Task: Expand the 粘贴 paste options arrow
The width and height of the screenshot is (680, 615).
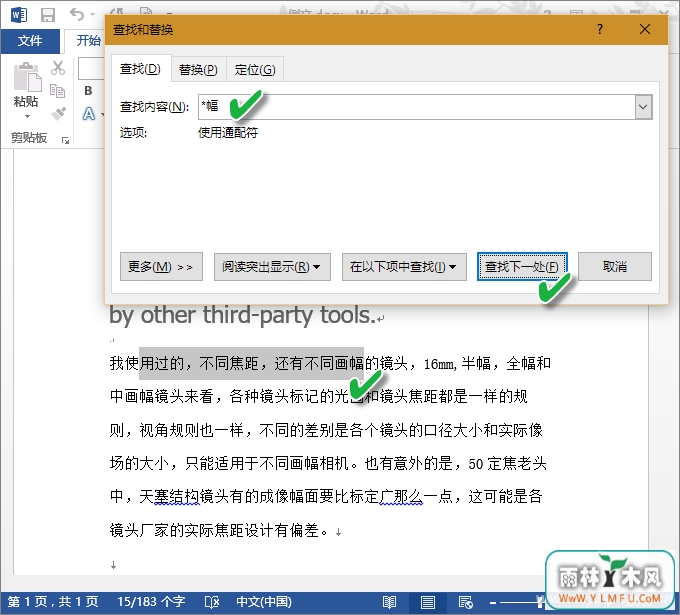Action: click(x=27, y=116)
